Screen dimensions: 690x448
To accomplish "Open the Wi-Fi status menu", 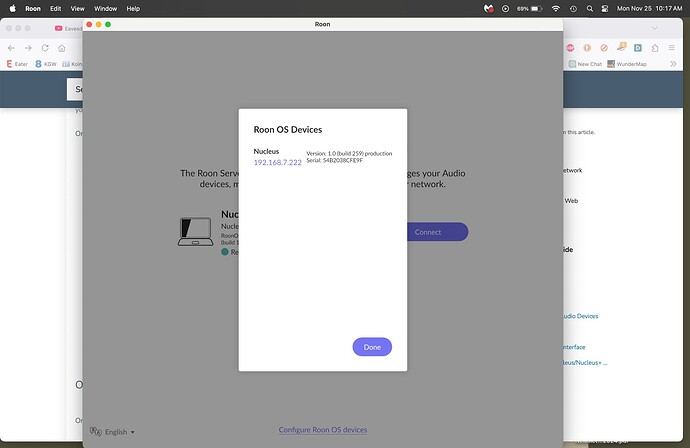I will [556, 8].
